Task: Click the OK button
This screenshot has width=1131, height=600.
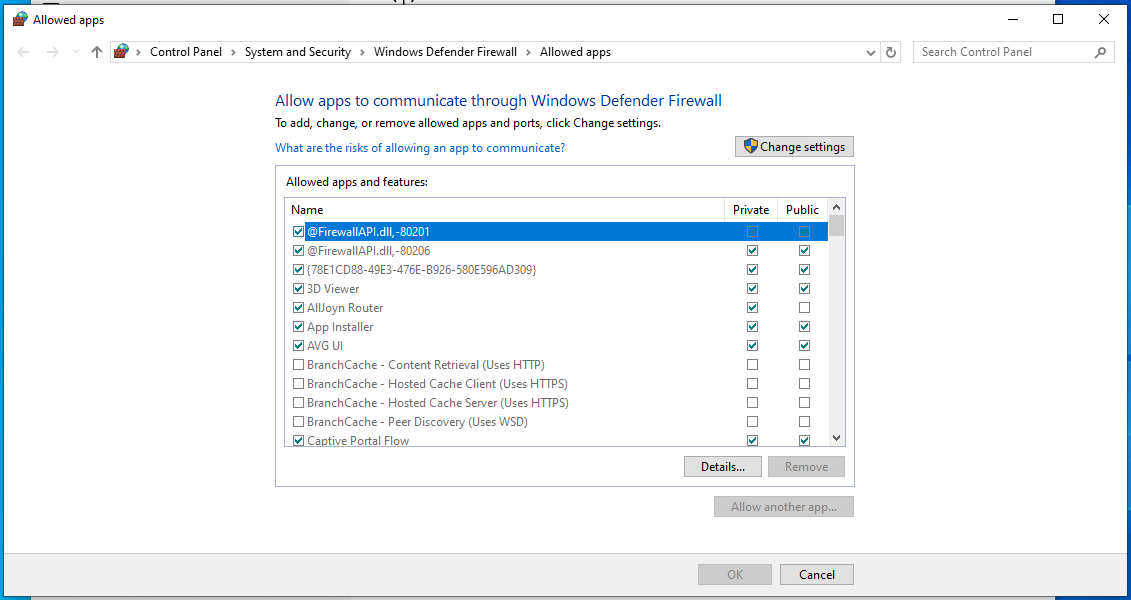Action: point(735,575)
